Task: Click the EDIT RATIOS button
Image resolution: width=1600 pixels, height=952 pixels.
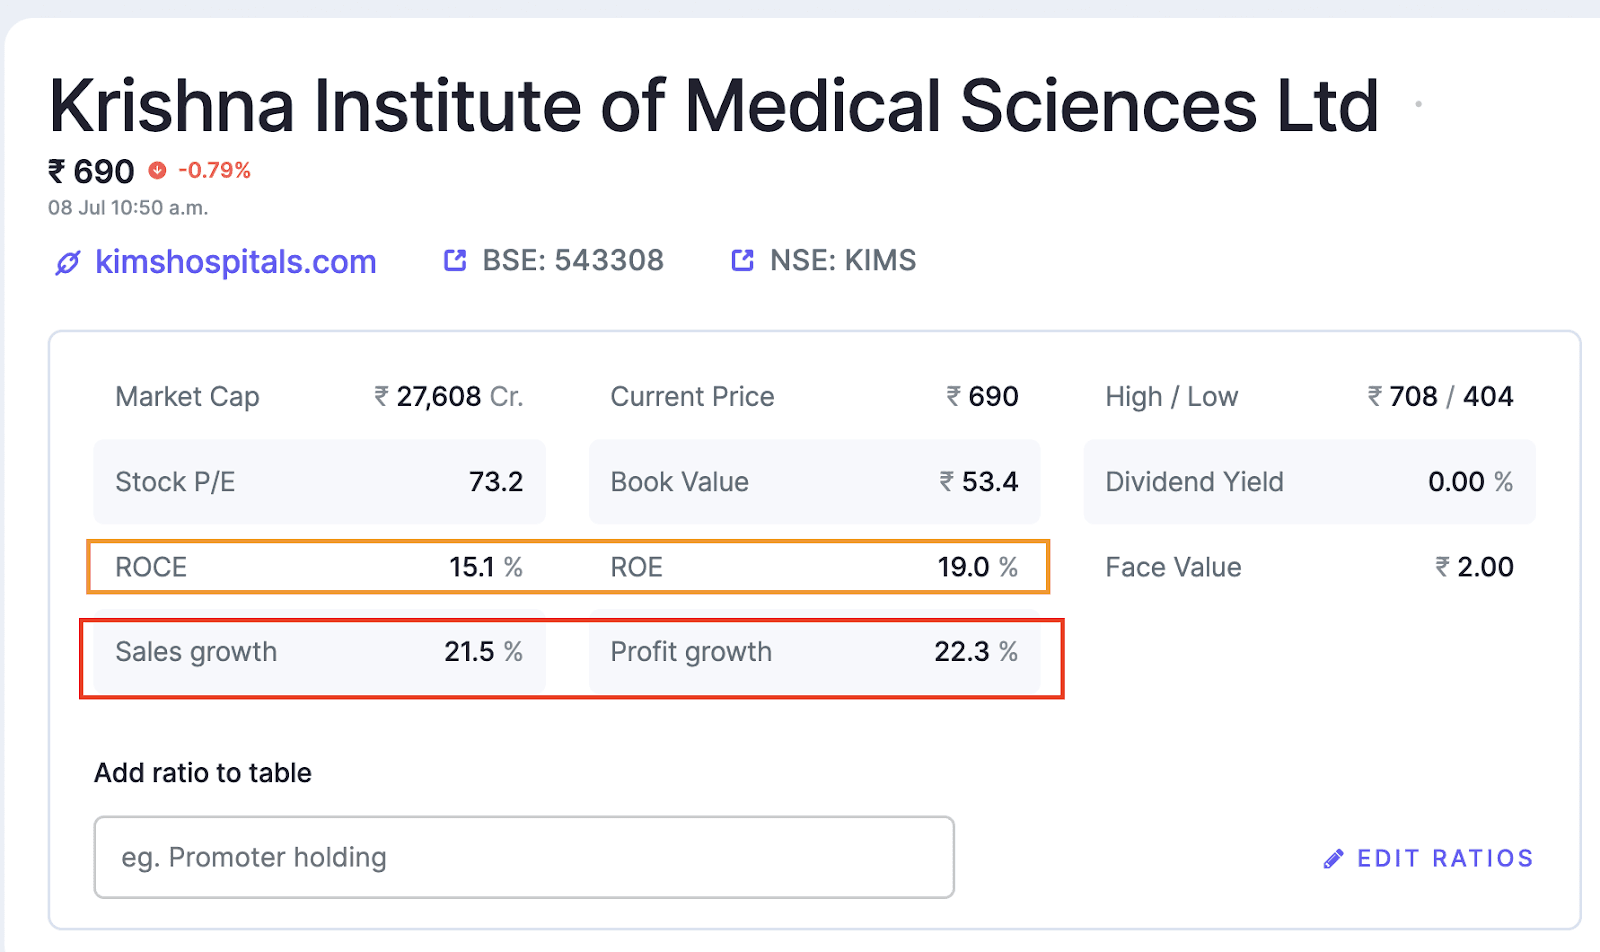Action: click(1444, 859)
